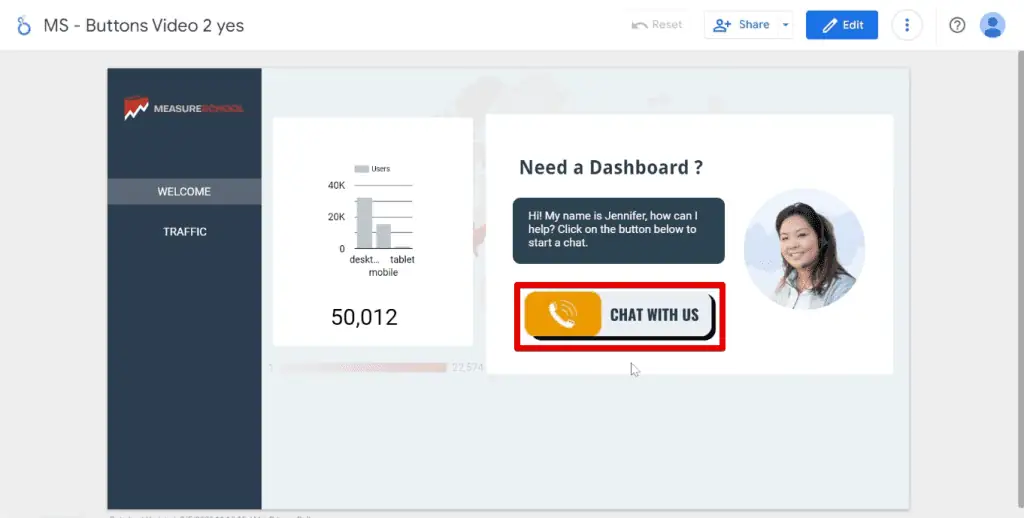The height and width of the screenshot is (518, 1024).
Task: Click the Share button
Action: point(742,25)
